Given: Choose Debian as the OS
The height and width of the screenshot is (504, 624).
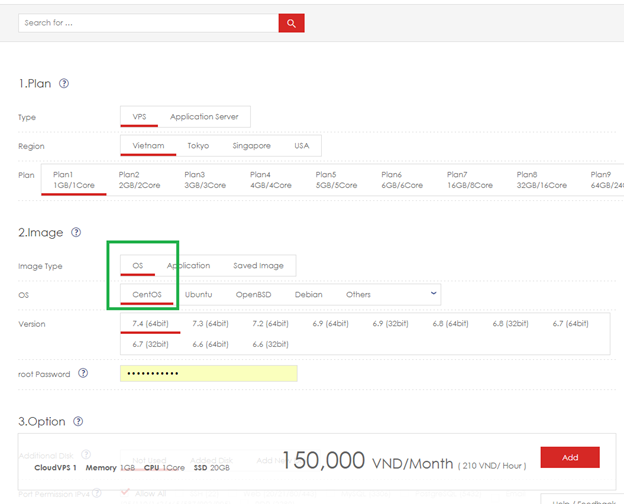Looking at the screenshot, I should click(308, 295).
